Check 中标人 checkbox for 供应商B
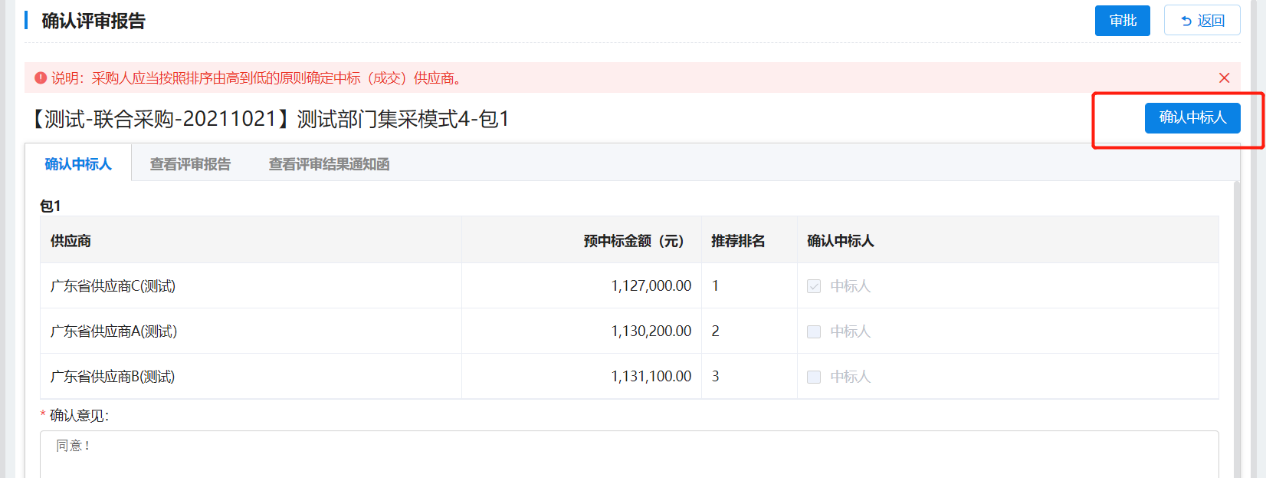The image size is (1266, 478). (x=814, y=377)
